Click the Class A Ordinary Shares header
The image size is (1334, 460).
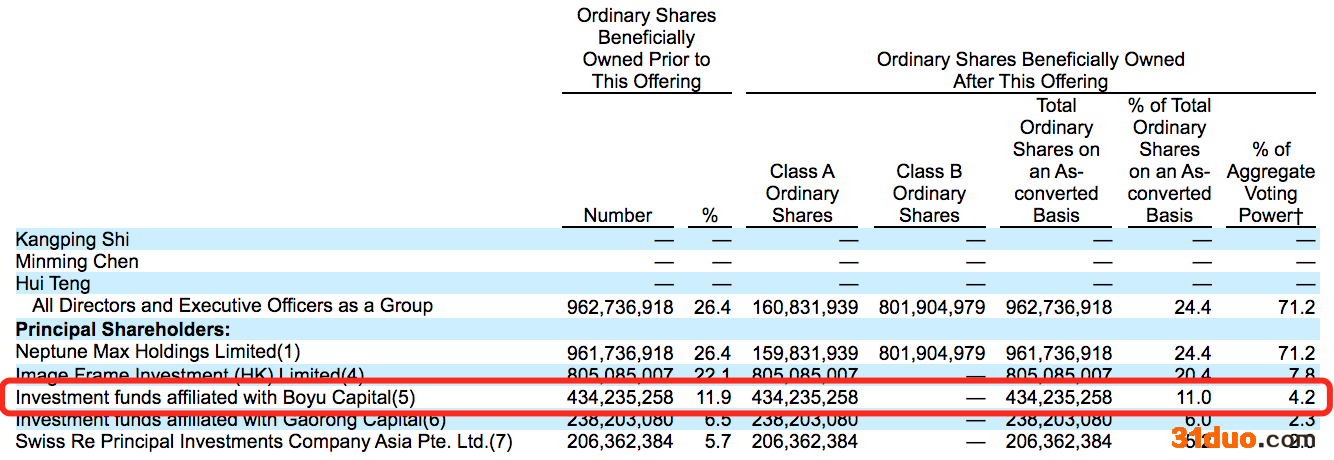coord(802,194)
